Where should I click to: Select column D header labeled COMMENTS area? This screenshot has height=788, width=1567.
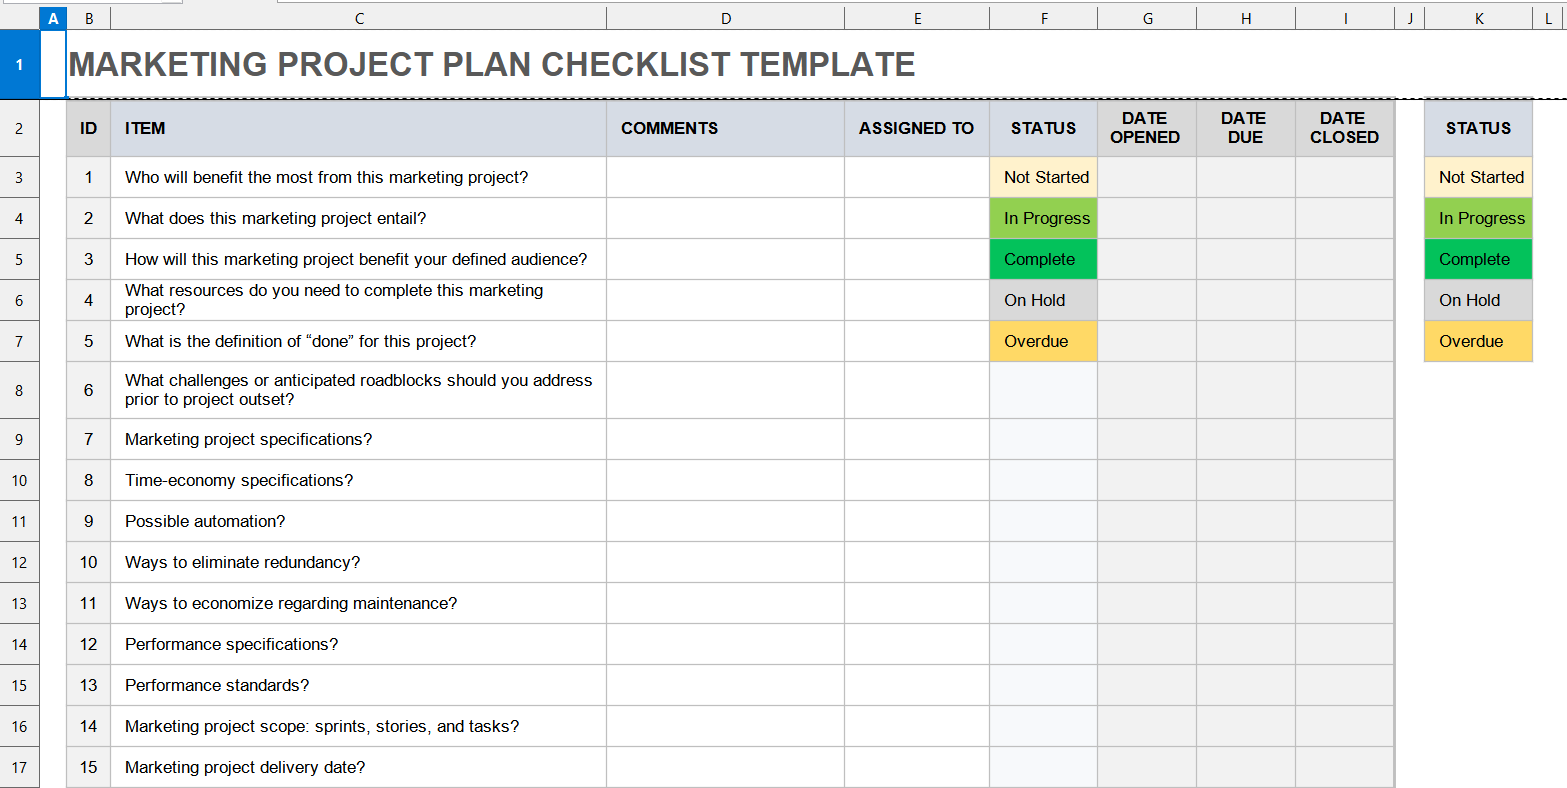click(x=726, y=17)
